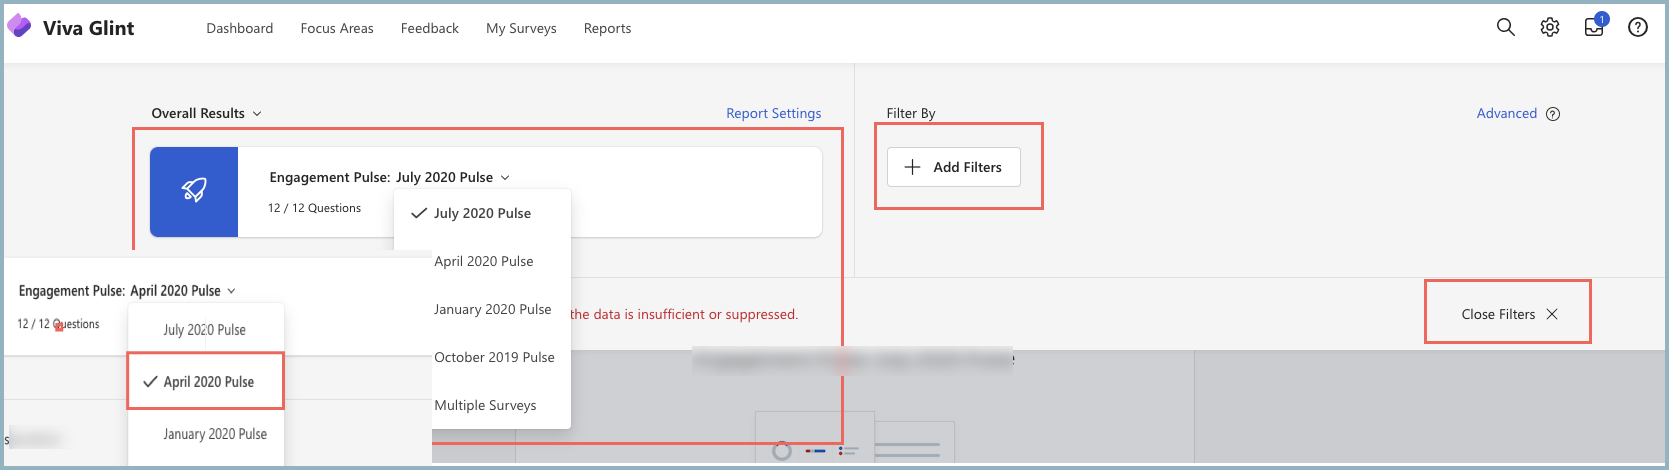The width and height of the screenshot is (1669, 470).
Task: Choose July 2020 Pulse in lower-left menu
Action: 205,330
